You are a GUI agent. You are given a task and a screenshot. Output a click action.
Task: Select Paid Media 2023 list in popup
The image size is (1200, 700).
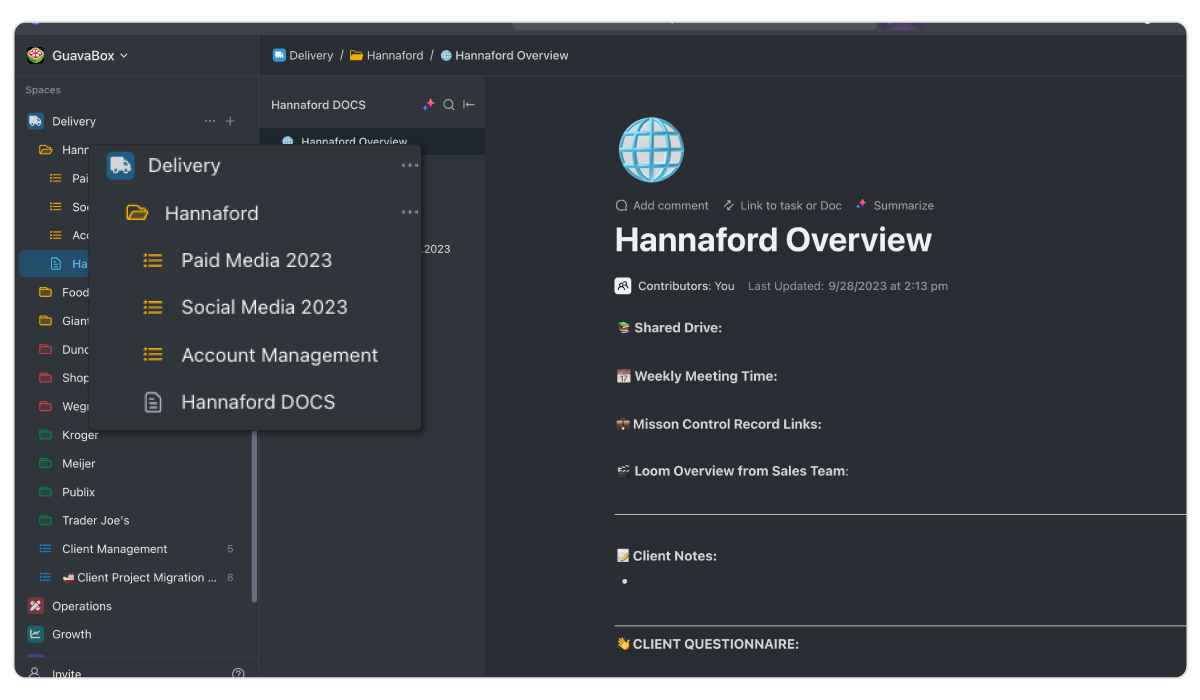(x=256, y=260)
